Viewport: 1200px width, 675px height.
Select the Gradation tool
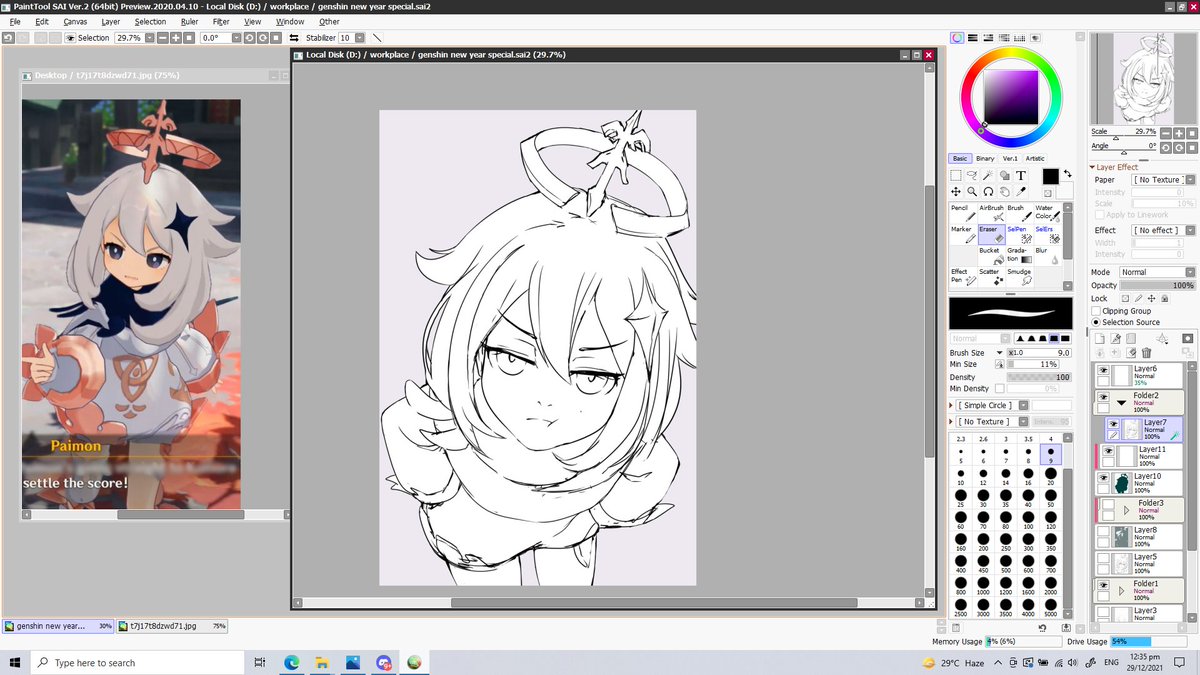point(1018,256)
